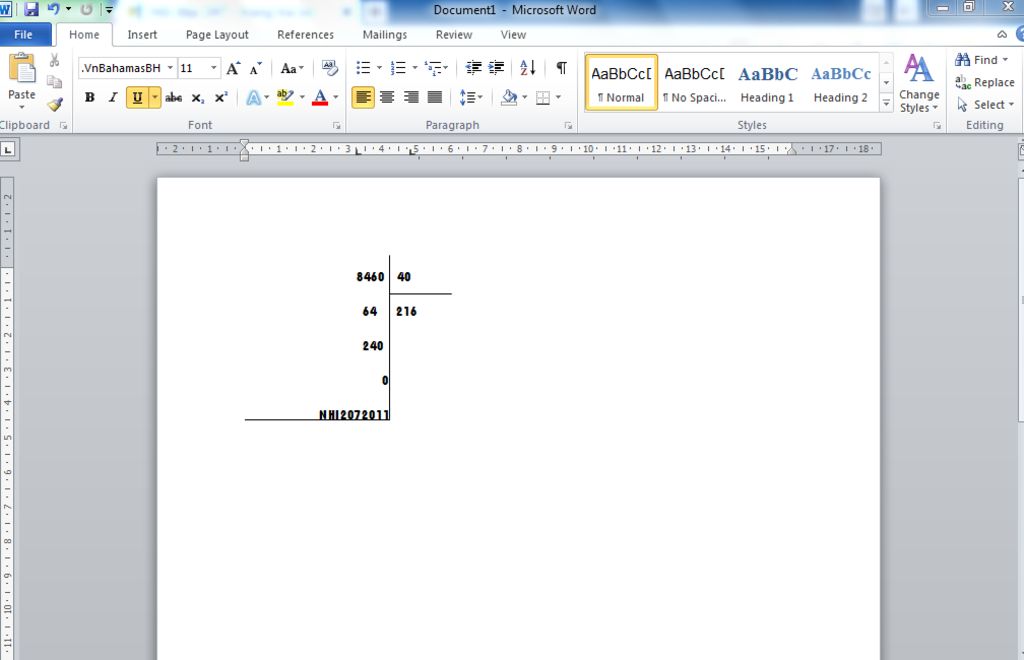
Task: Switch to the Review tab
Action: (x=454, y=35)
